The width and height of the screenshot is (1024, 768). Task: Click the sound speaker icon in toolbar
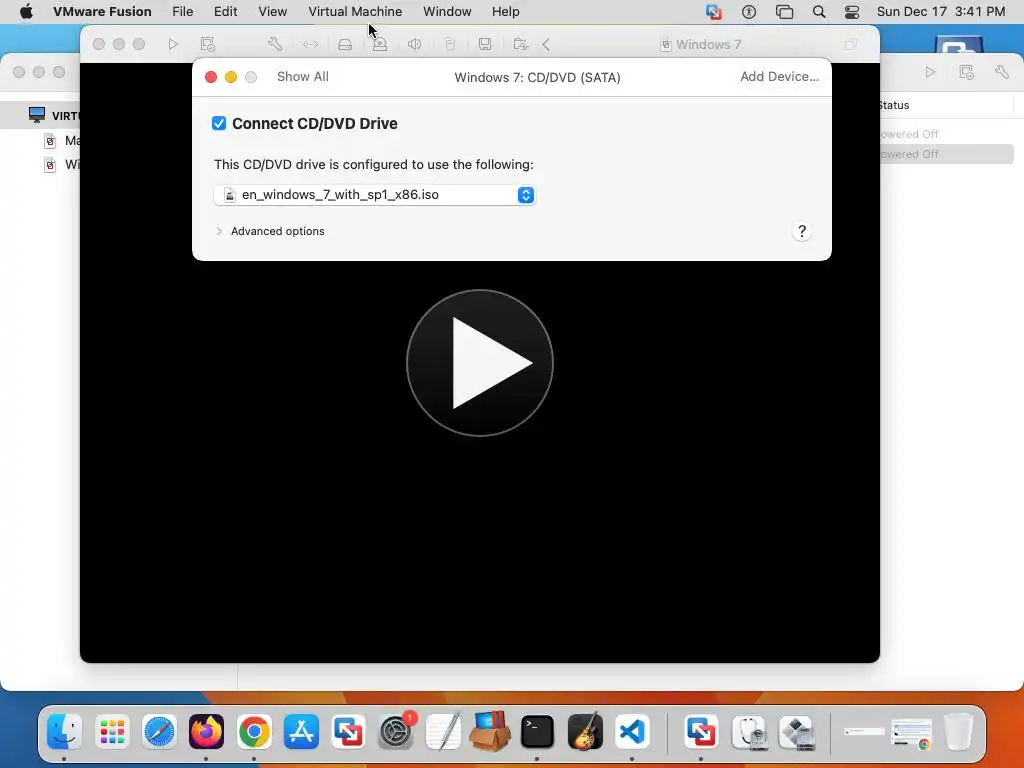click(415, 44)
